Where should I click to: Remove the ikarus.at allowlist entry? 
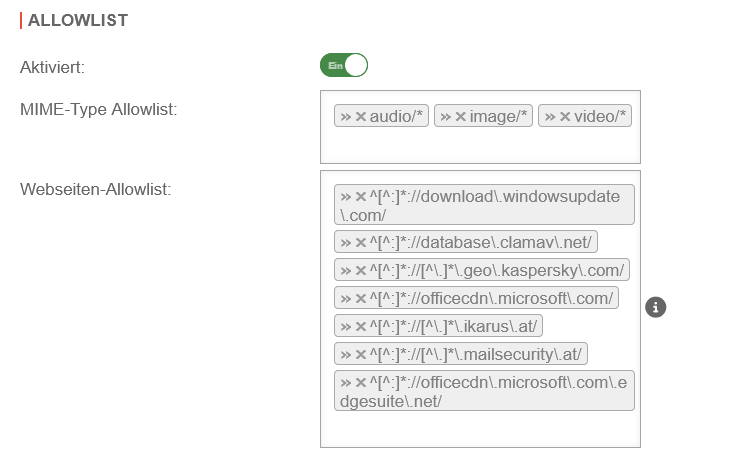coord(361,326)
